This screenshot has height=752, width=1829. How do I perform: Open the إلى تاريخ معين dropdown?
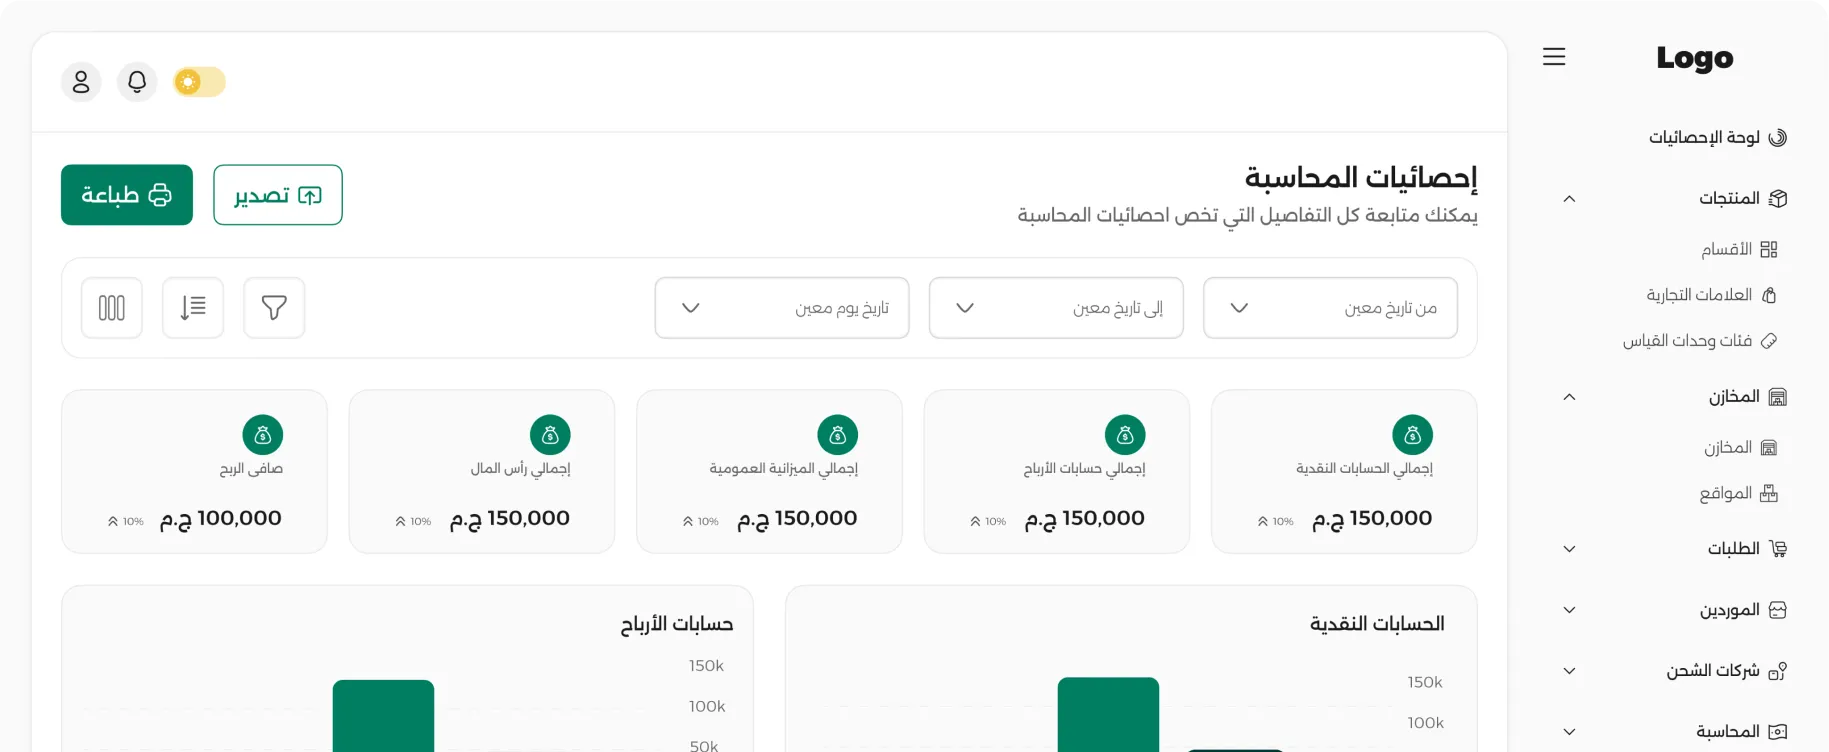[x=1056, y=307]
